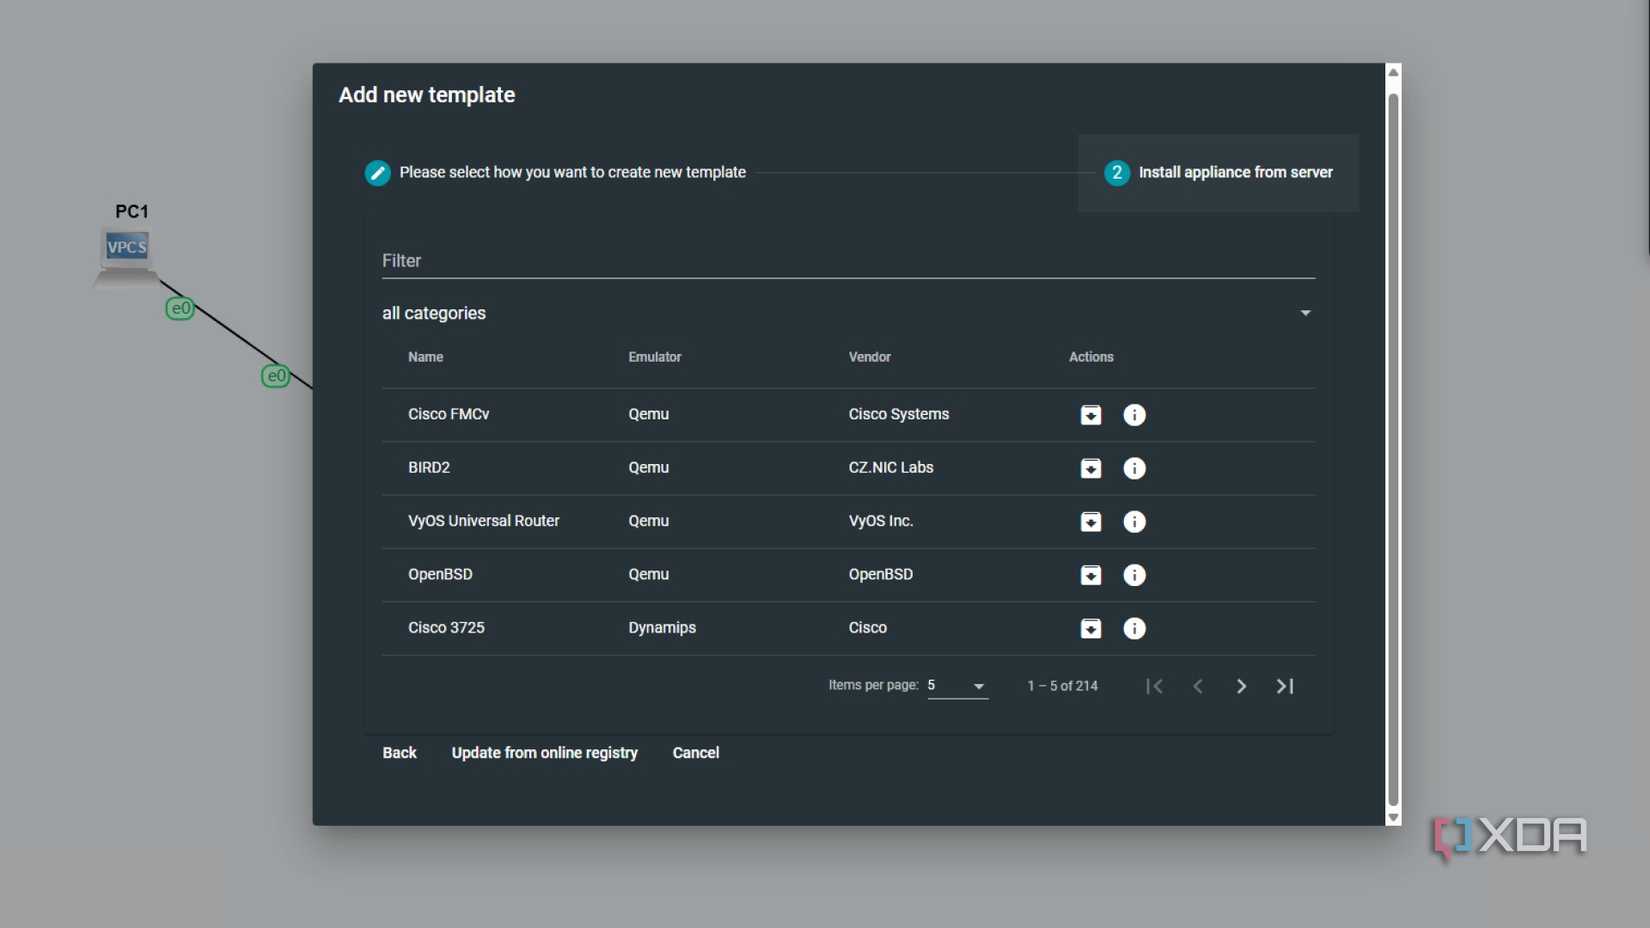The image size is (1650, 928).
Task: Return to the template creation method step
Action: click(556, 173)
